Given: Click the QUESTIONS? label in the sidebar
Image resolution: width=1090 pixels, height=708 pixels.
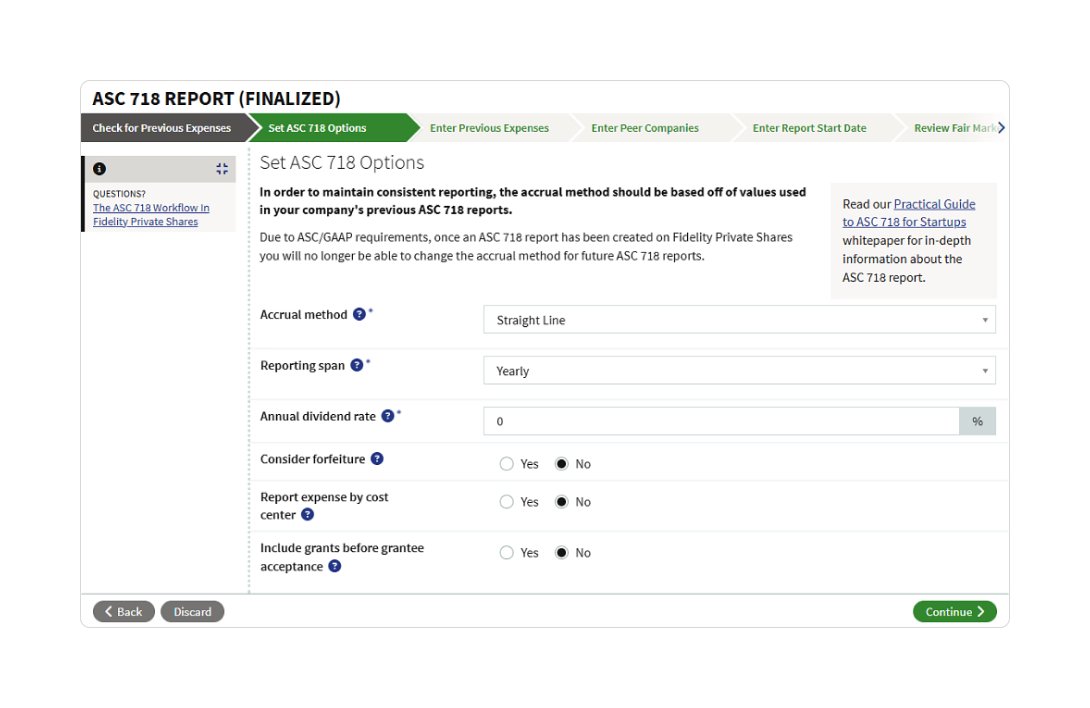Looking at the screenshot, I should pos(120,194).
